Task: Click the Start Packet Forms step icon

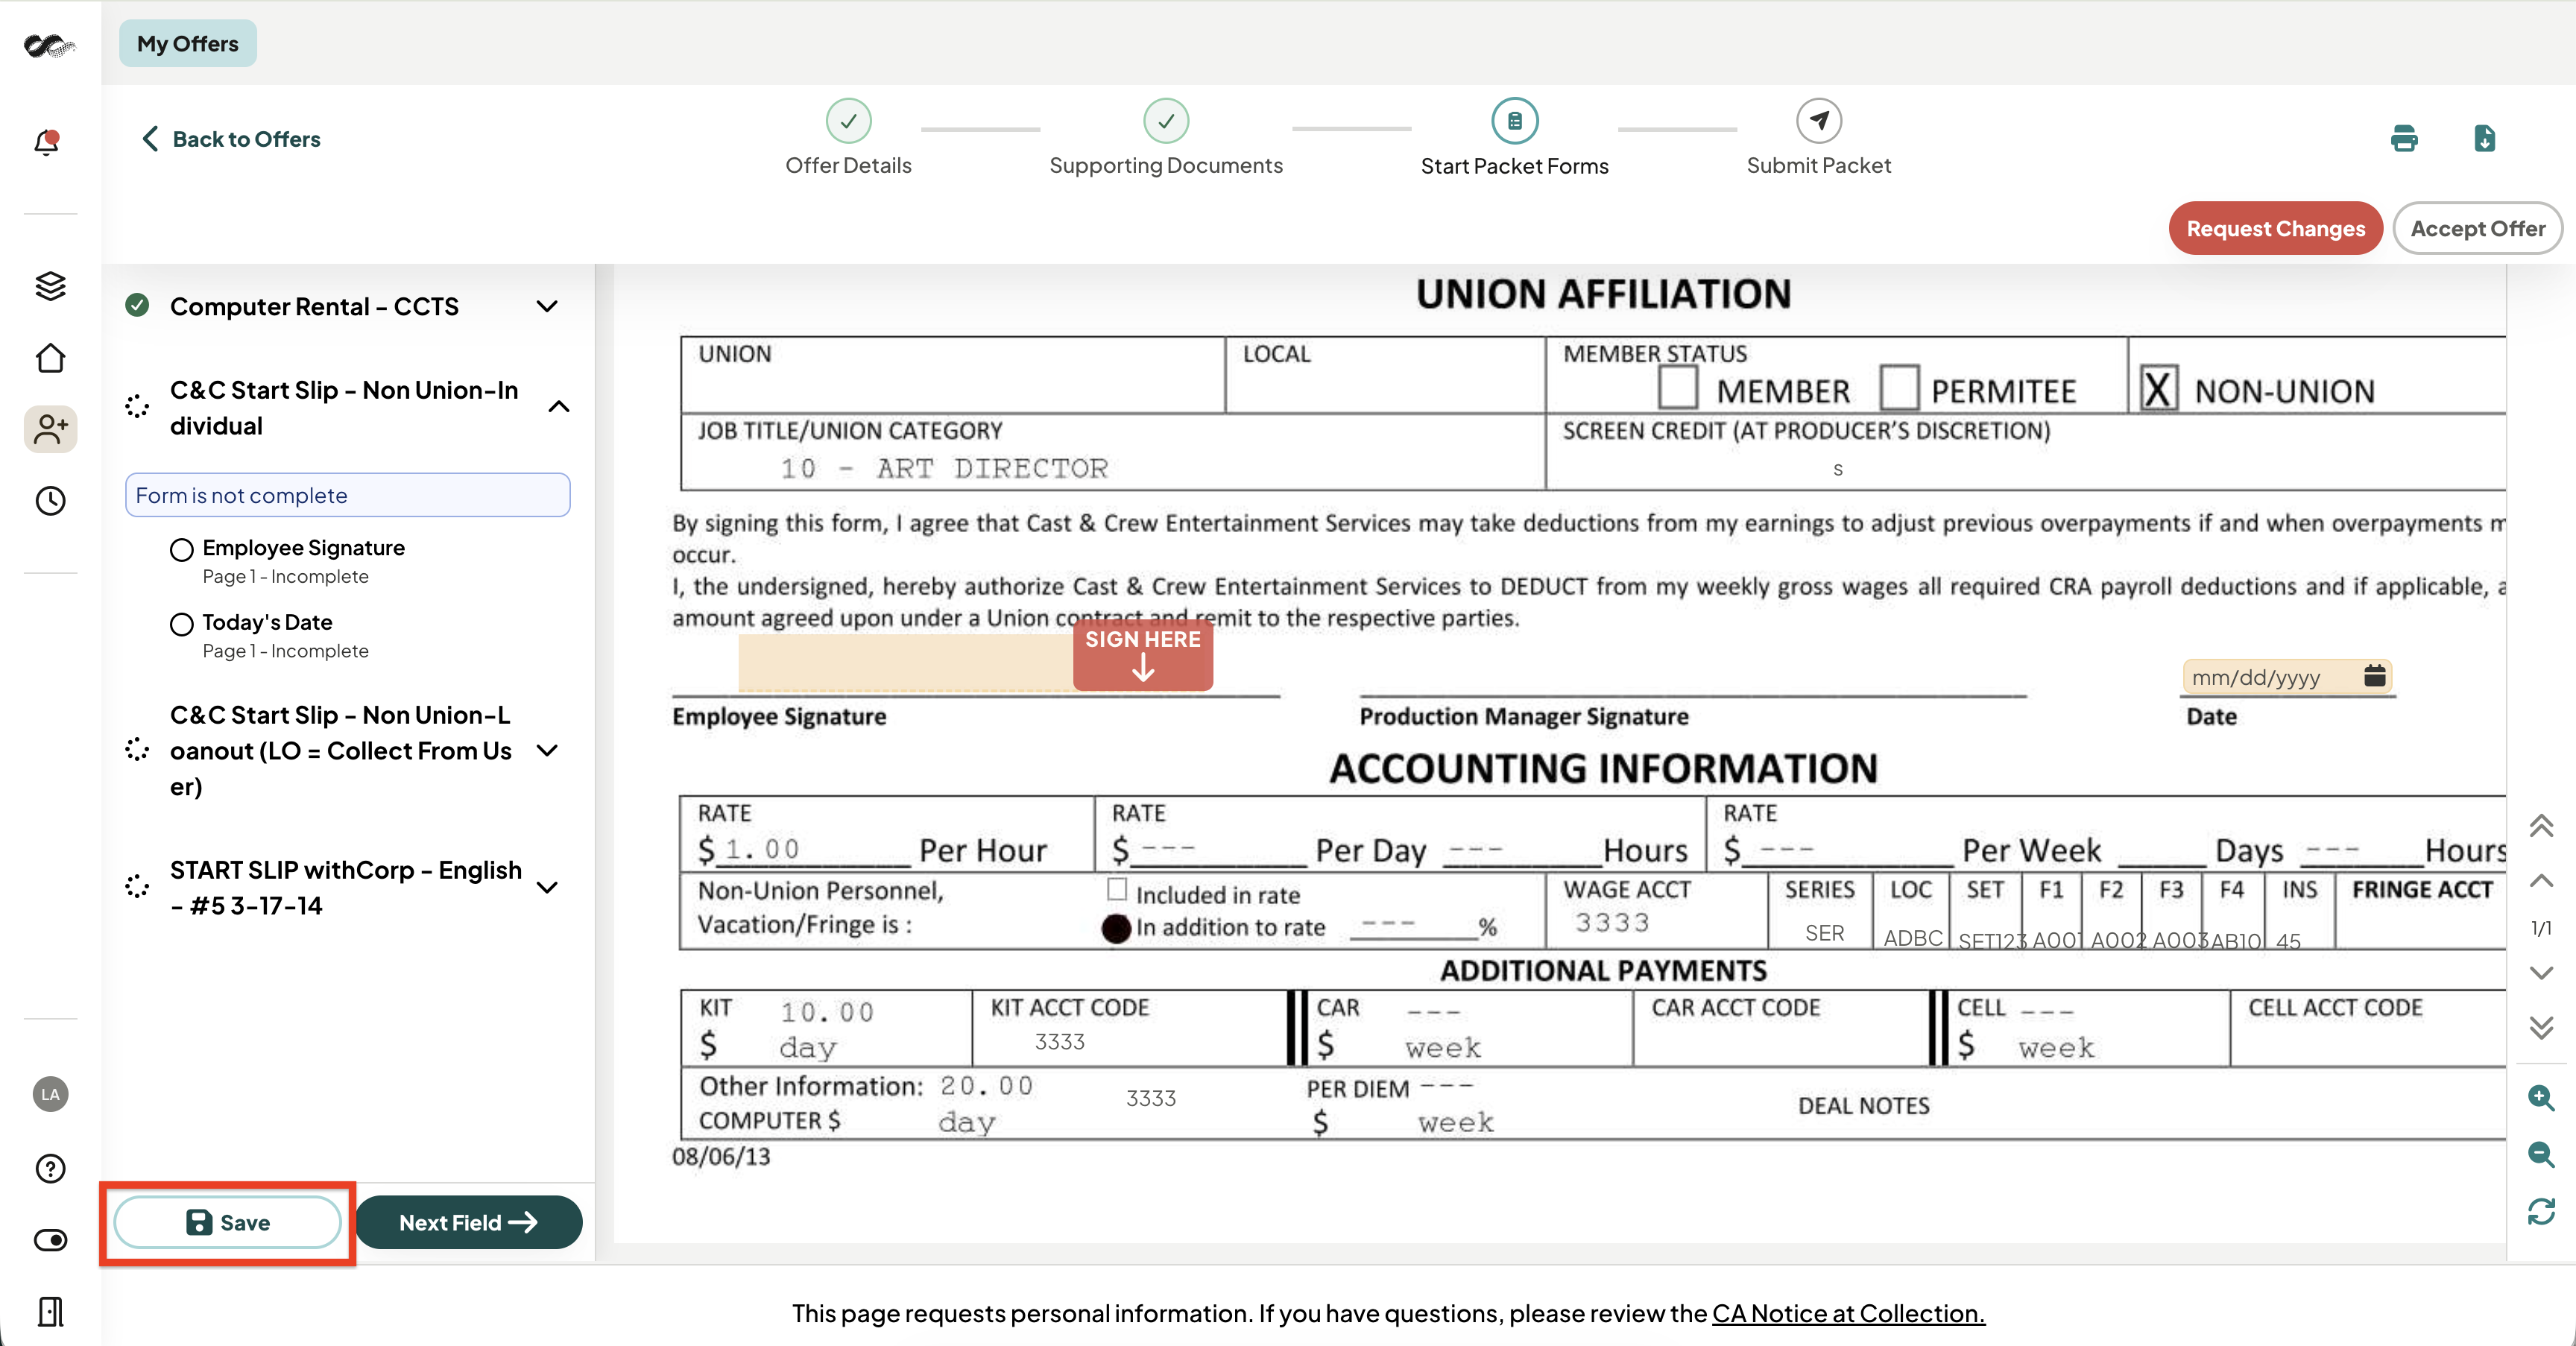Action: pyautogui.click(x=1515, y=121)
